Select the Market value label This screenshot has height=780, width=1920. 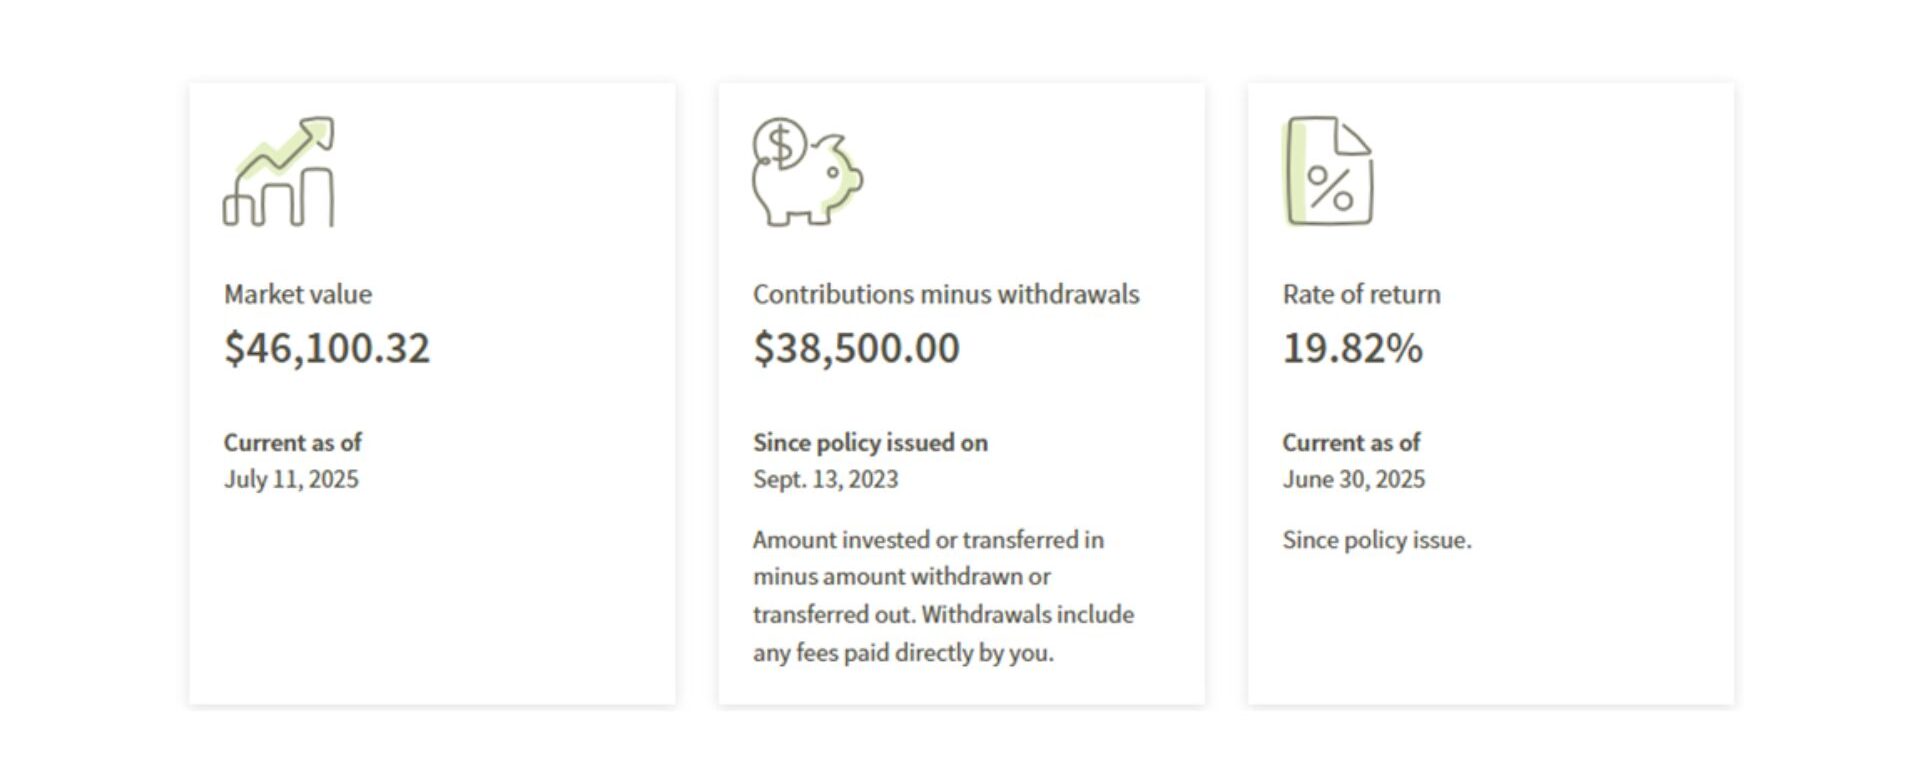(x=298, y=294)
